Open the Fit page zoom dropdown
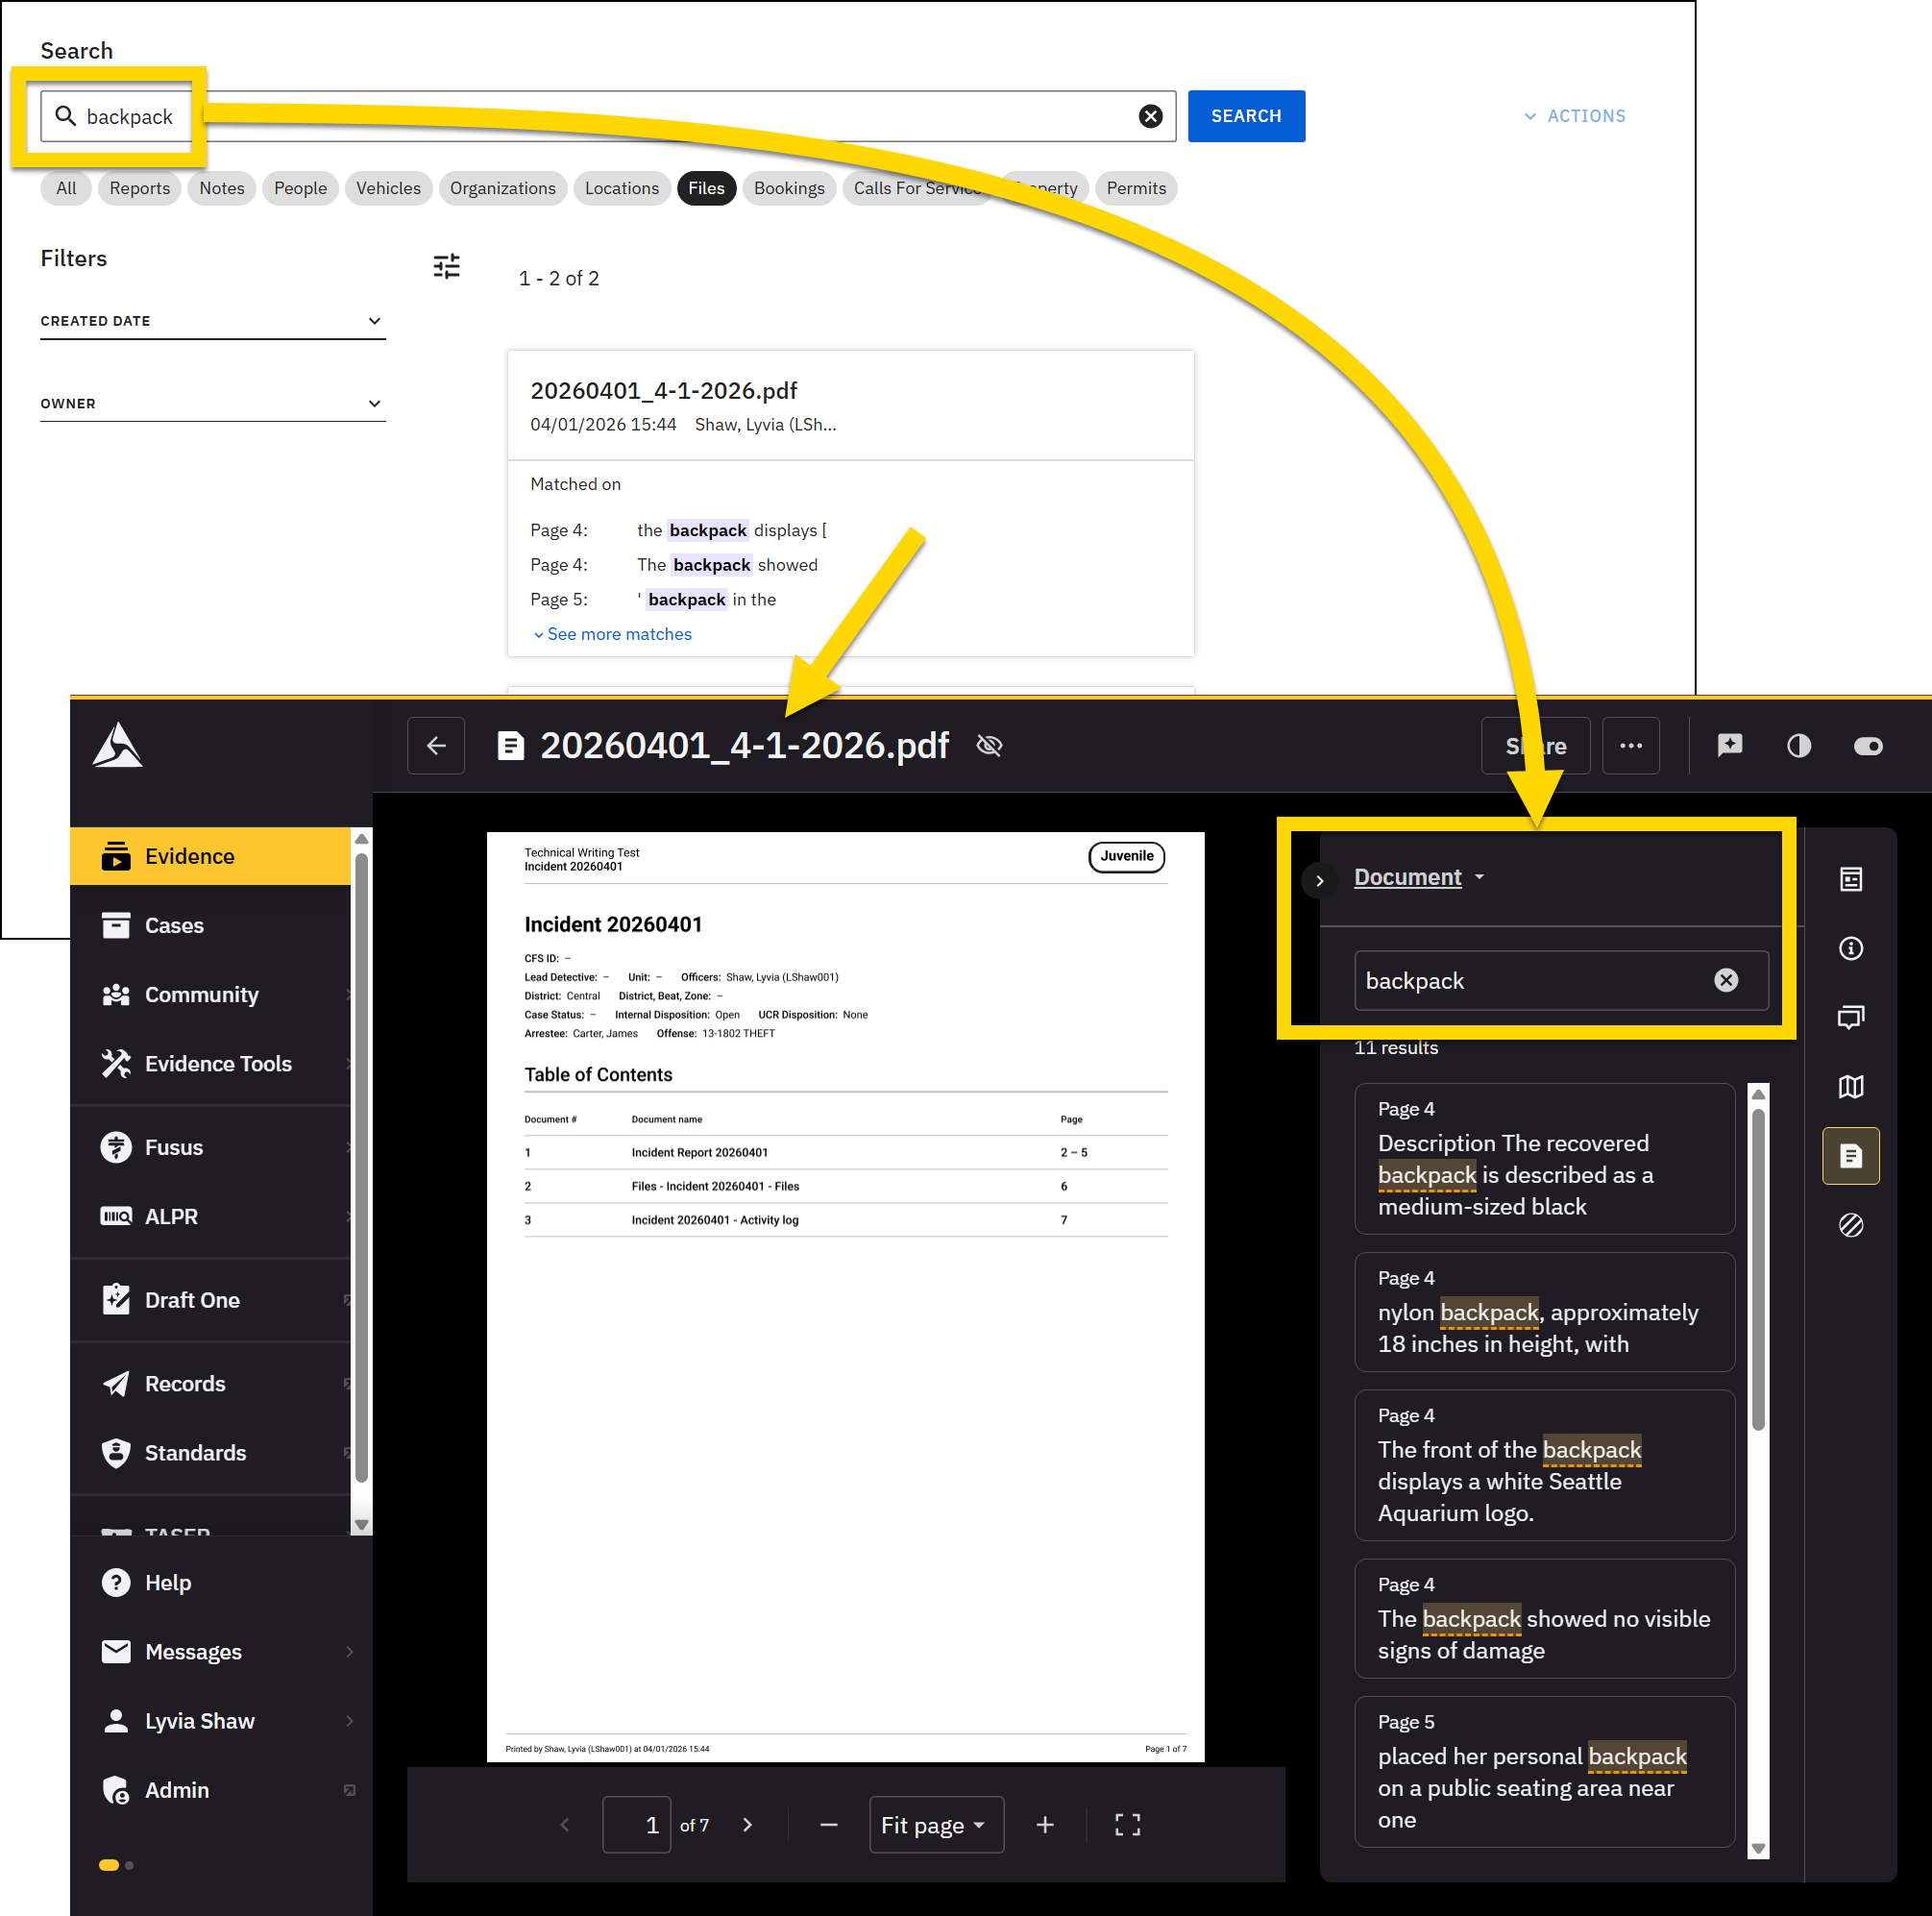The height and width of the screenshot is (1916, 1932). pos(935,1825)
